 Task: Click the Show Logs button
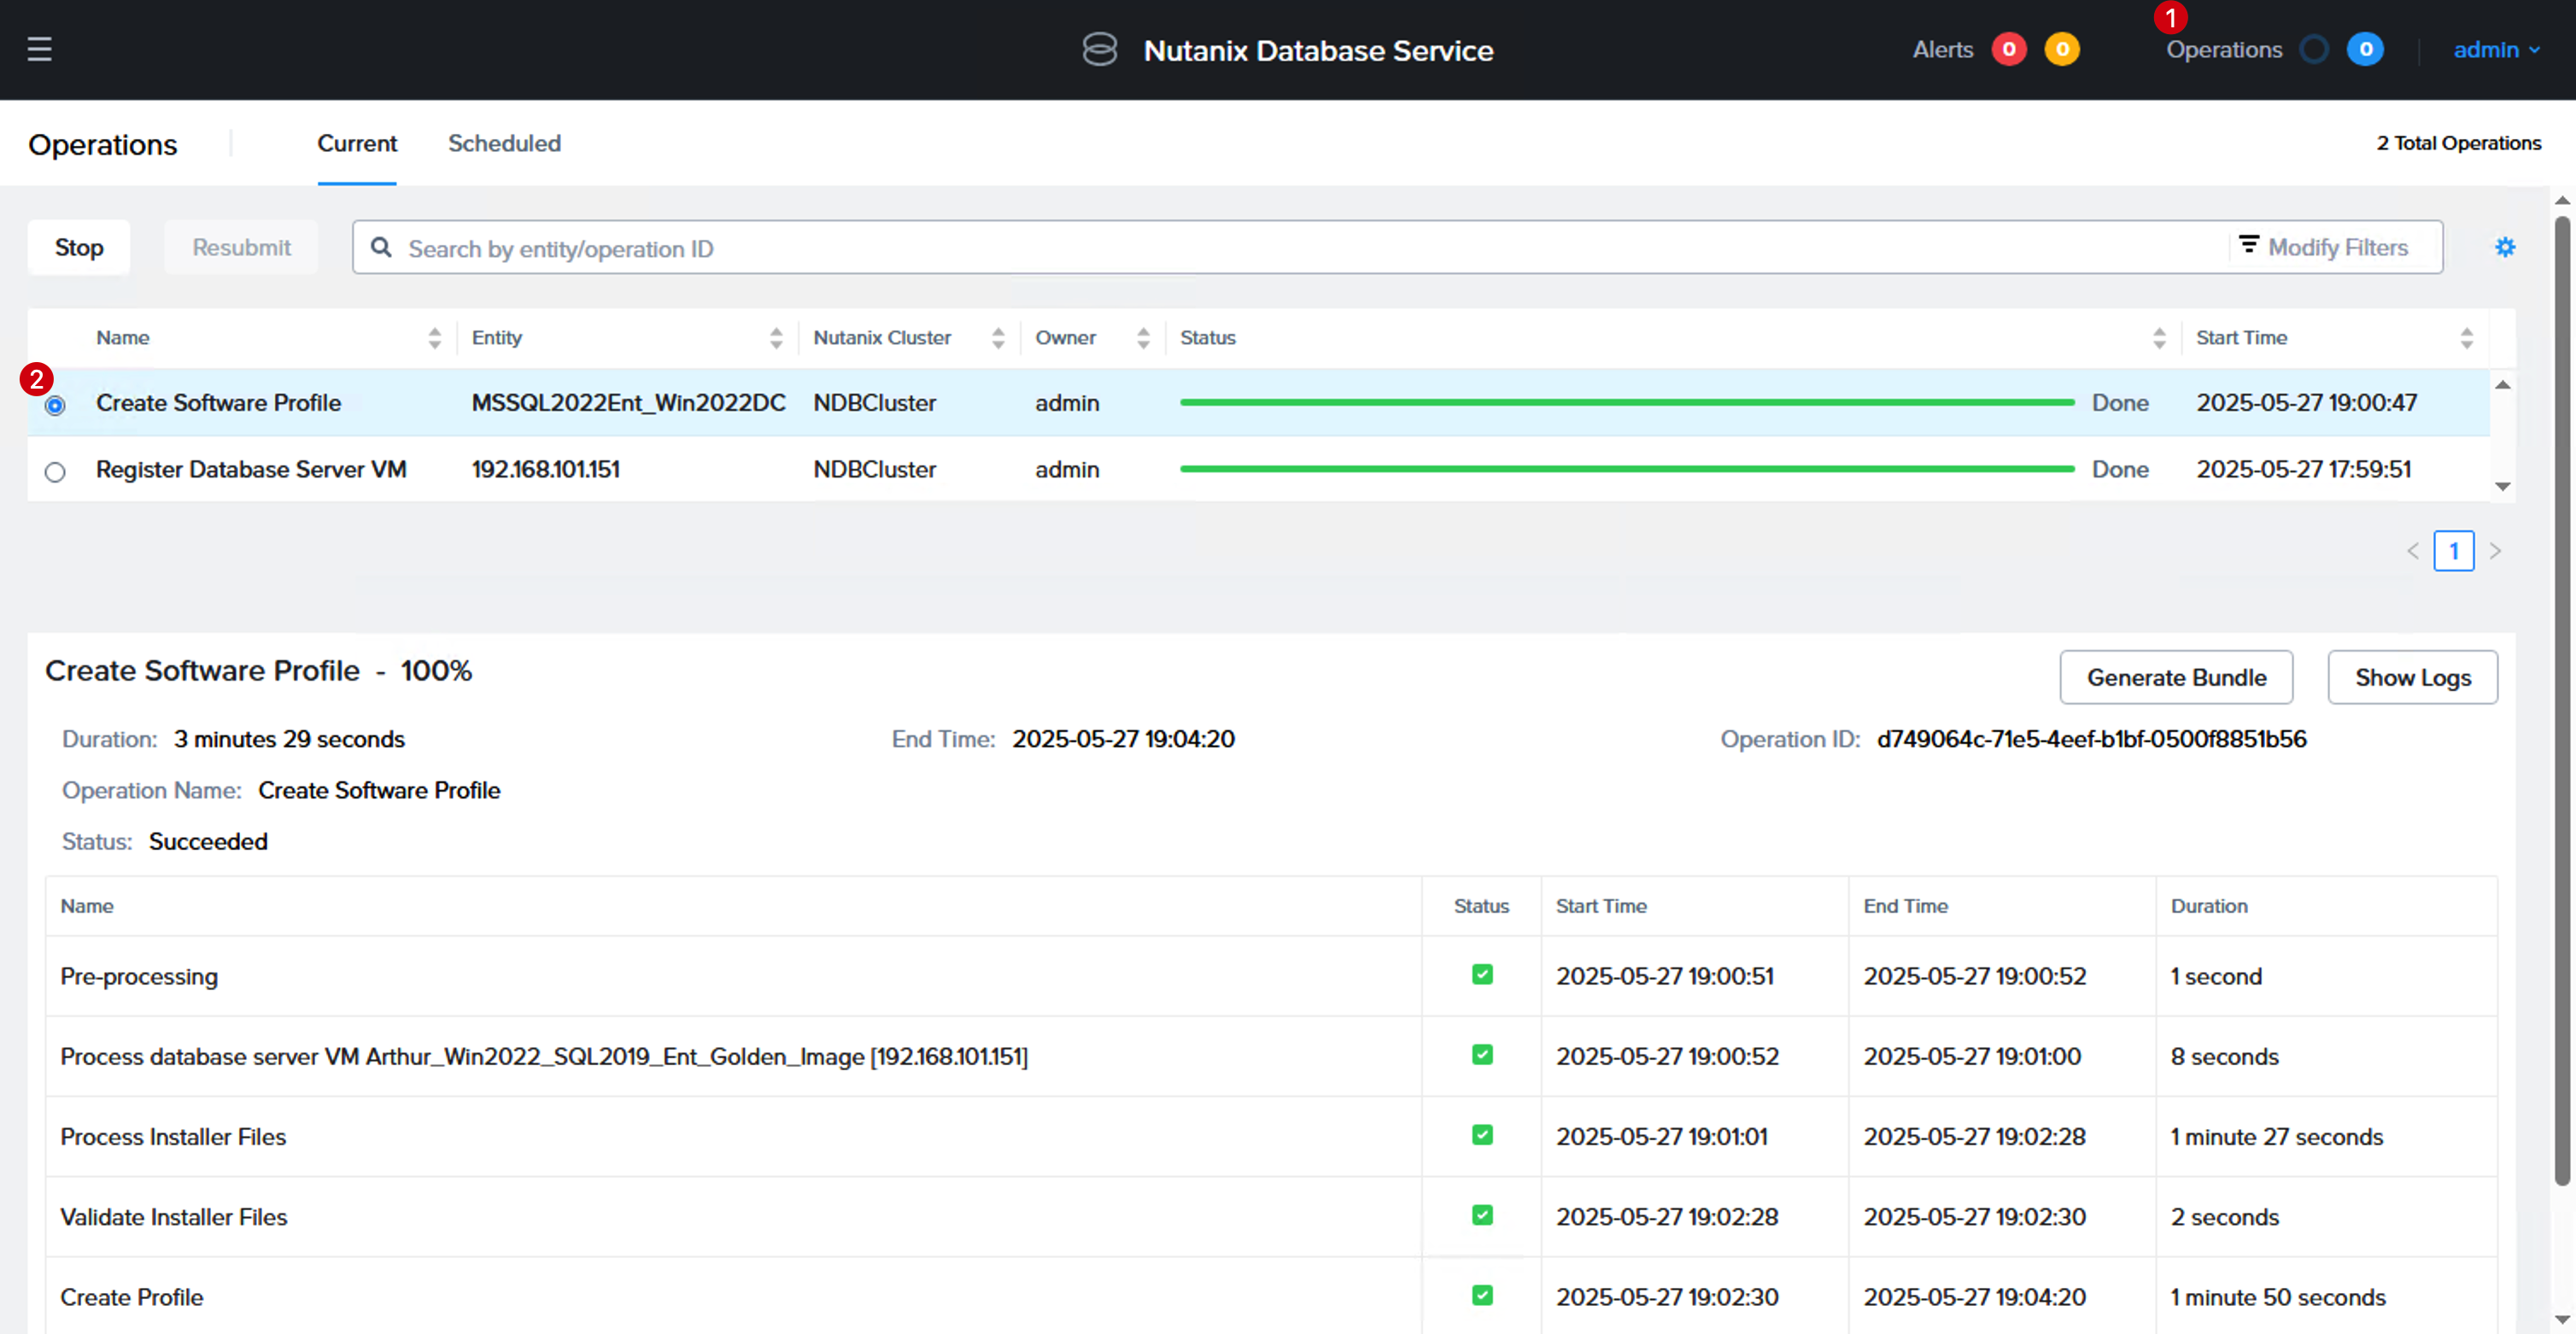[2412, 677]
